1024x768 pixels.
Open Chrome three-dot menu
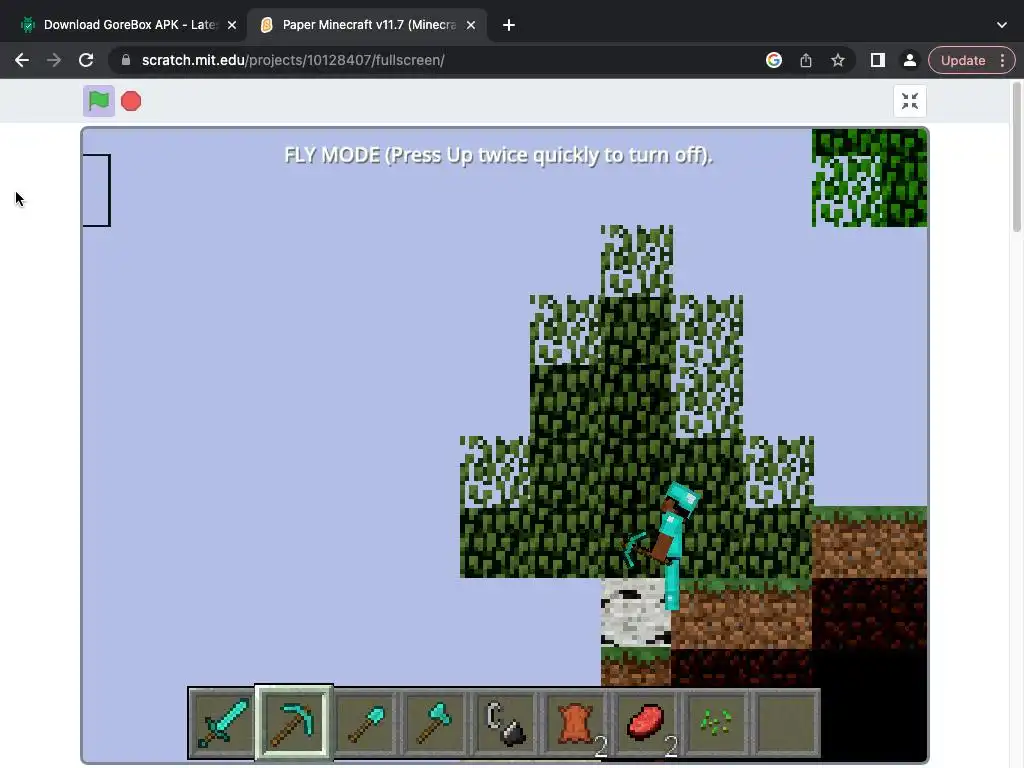1002,60
